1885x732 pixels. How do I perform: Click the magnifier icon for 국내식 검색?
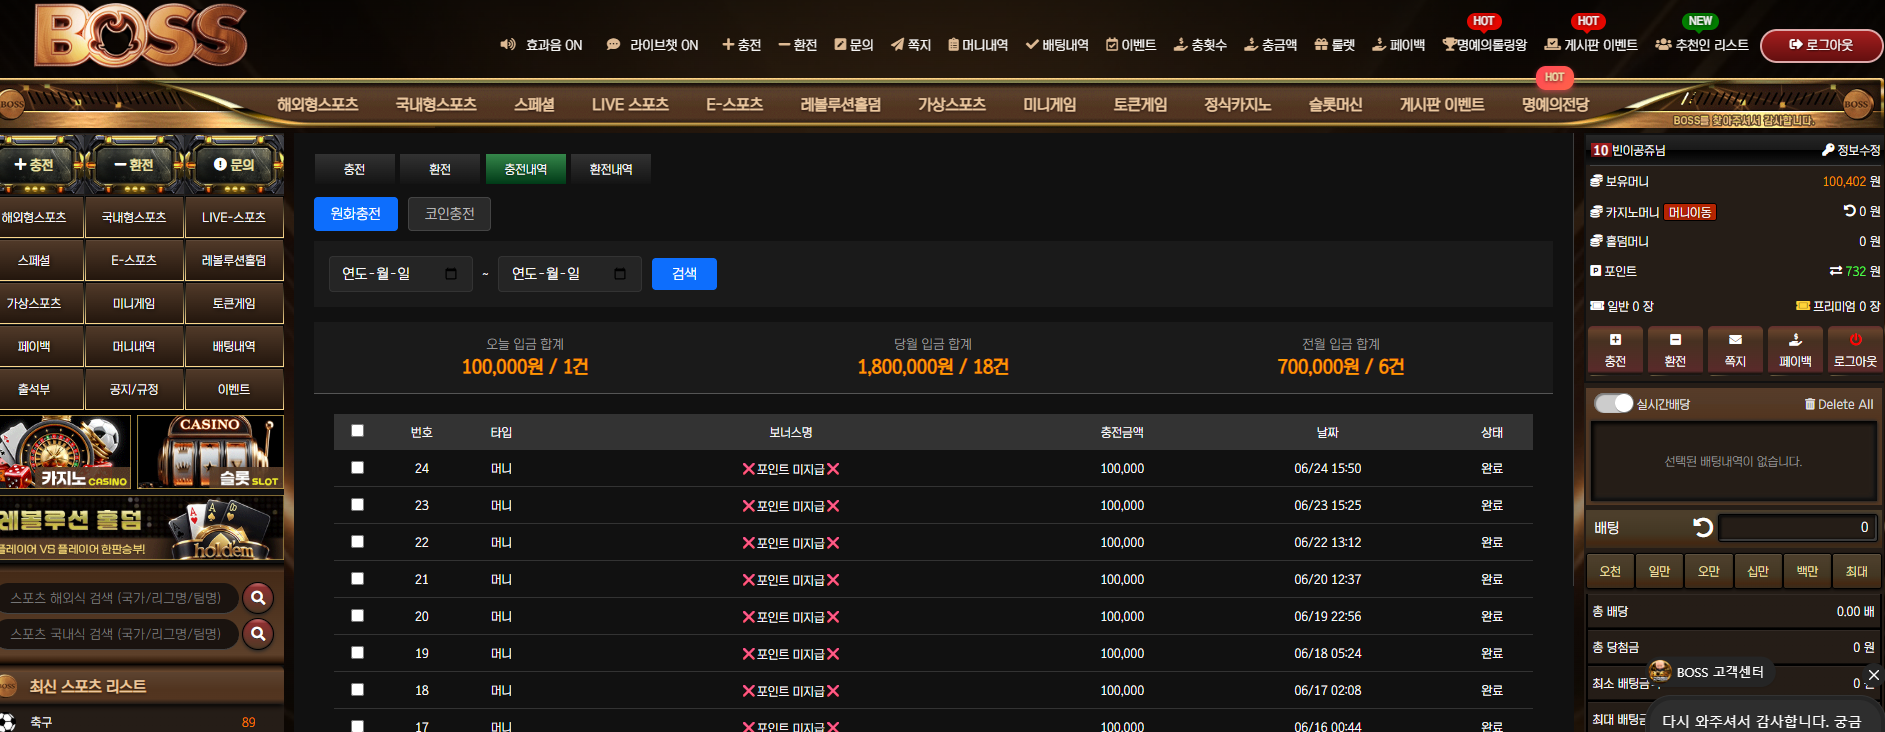[x=258, y=633]
